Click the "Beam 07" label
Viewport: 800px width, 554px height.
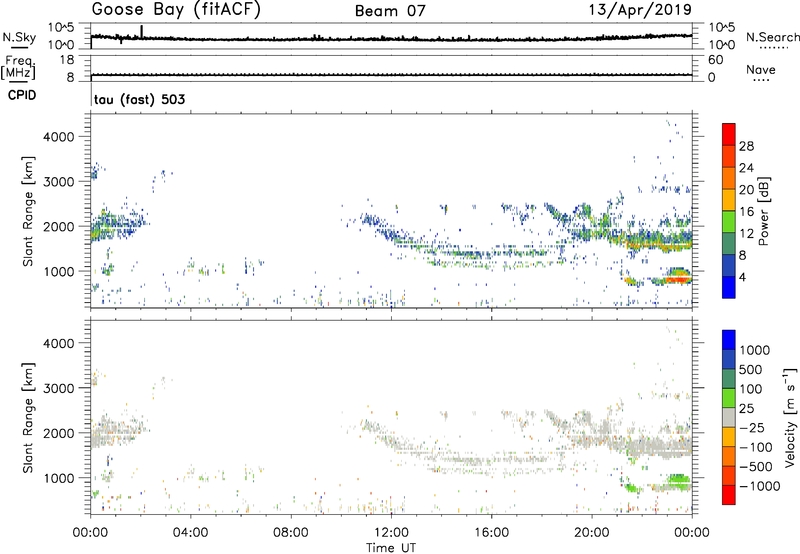coord(390,11)
